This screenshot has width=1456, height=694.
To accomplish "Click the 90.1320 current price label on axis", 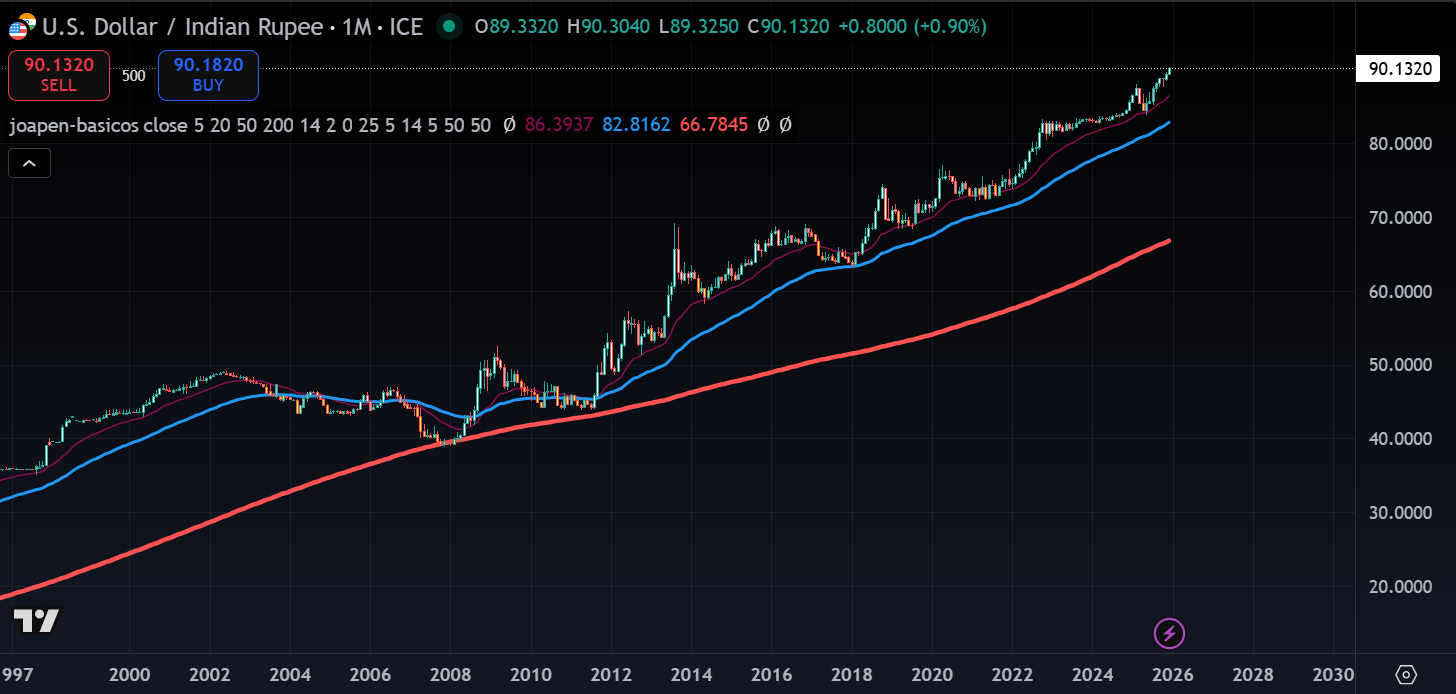I will (1398, 68).
